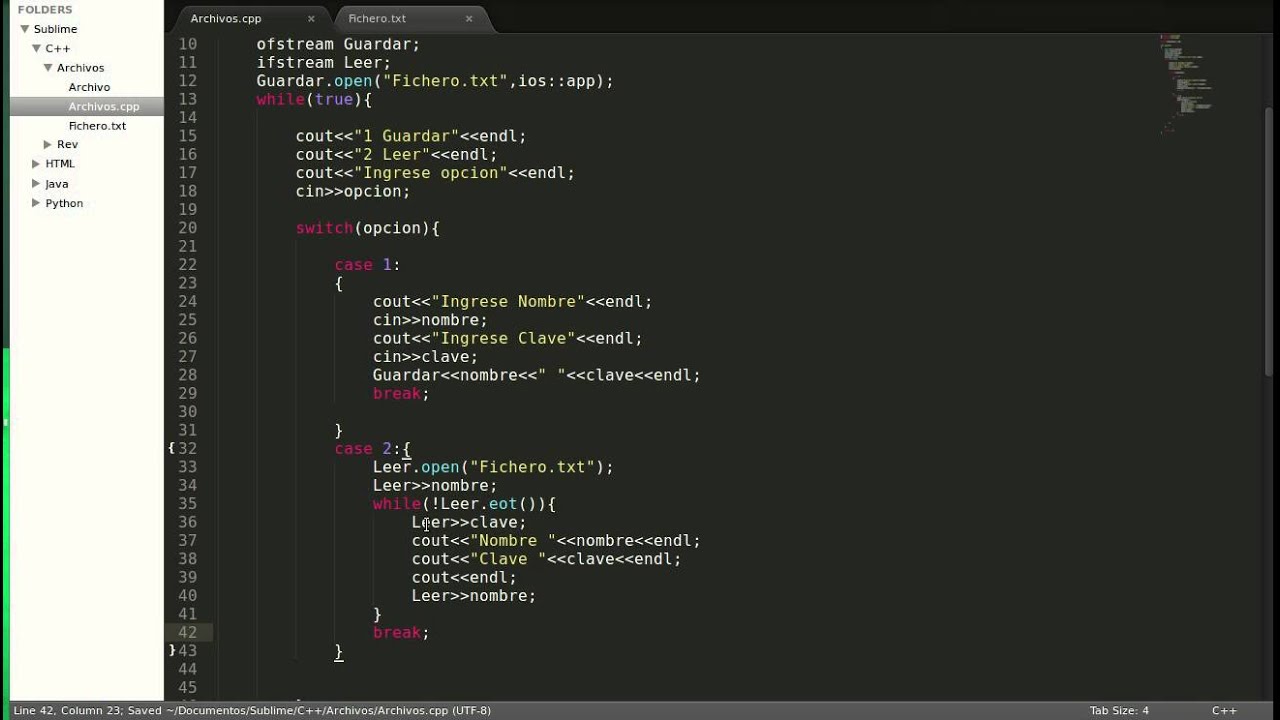1280x720 pixels.
Task: Click status bar text Line 42, Column 23
Action: [76, 711]
